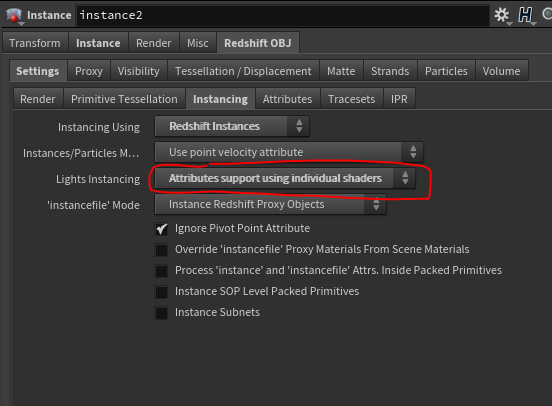Click the Instance node type icon

(x=14, y=15)
